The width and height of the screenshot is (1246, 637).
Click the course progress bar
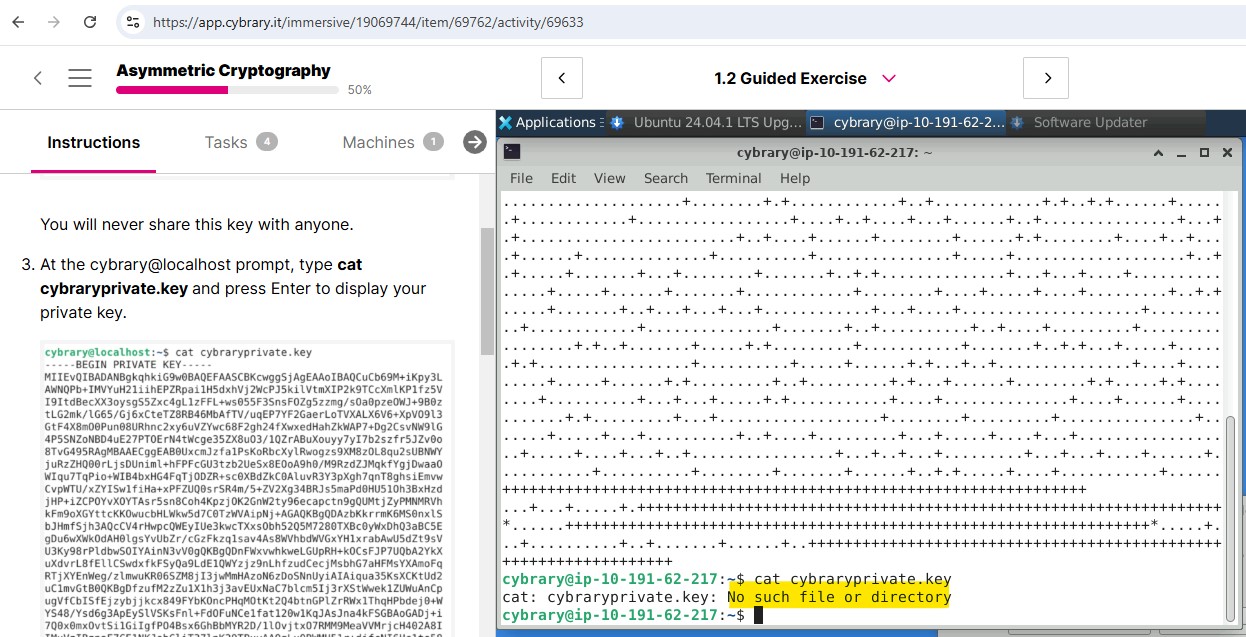coord(227,90)
